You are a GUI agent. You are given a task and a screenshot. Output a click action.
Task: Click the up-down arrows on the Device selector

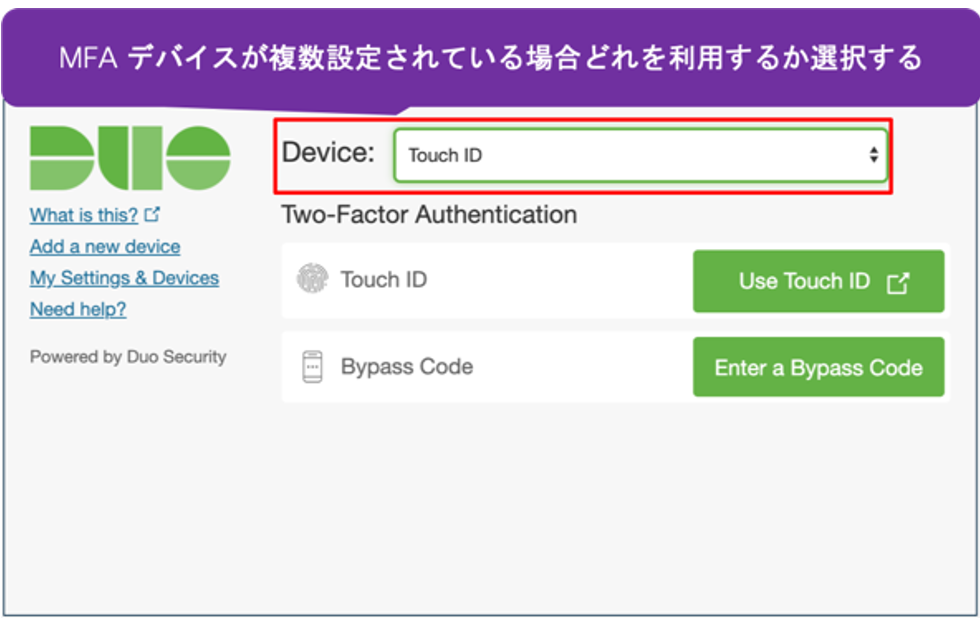pyautogui.click(x=872, y=155)
